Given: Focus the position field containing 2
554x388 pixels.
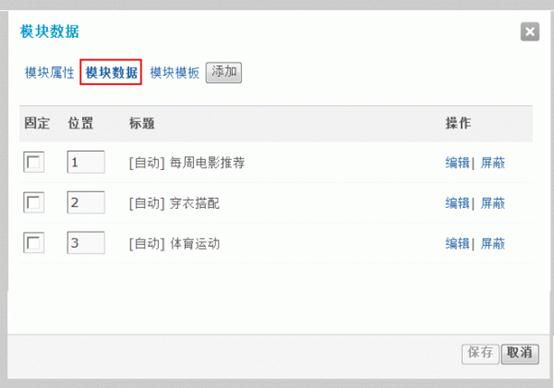Looking at the screenshot, I should (x=86, y=202).
